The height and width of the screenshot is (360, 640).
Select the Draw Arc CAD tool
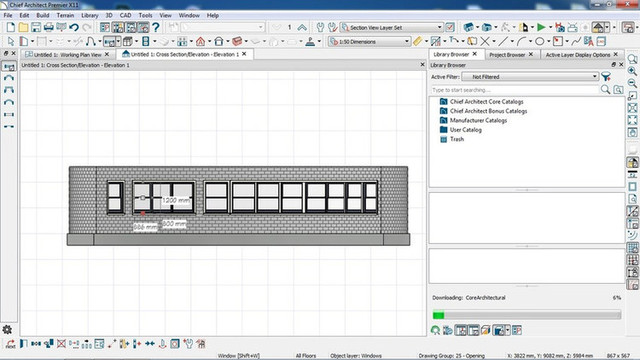pyautogui.click(x=521, y=41)
